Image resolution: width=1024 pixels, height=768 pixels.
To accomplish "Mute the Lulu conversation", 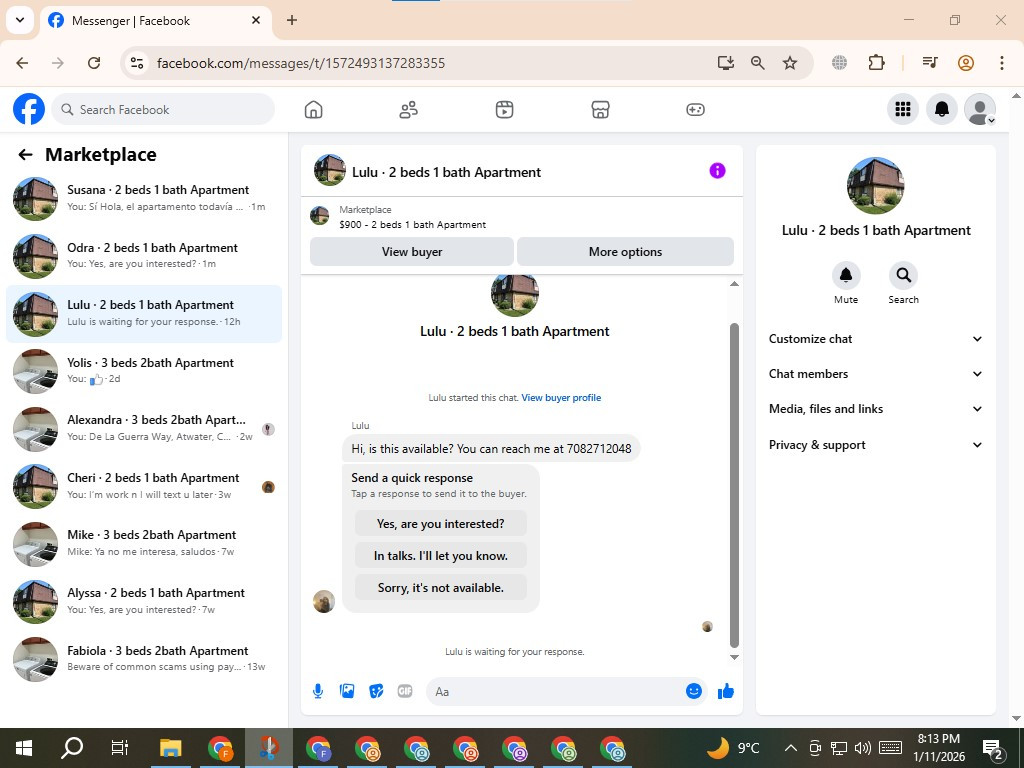I will (846, 276).
